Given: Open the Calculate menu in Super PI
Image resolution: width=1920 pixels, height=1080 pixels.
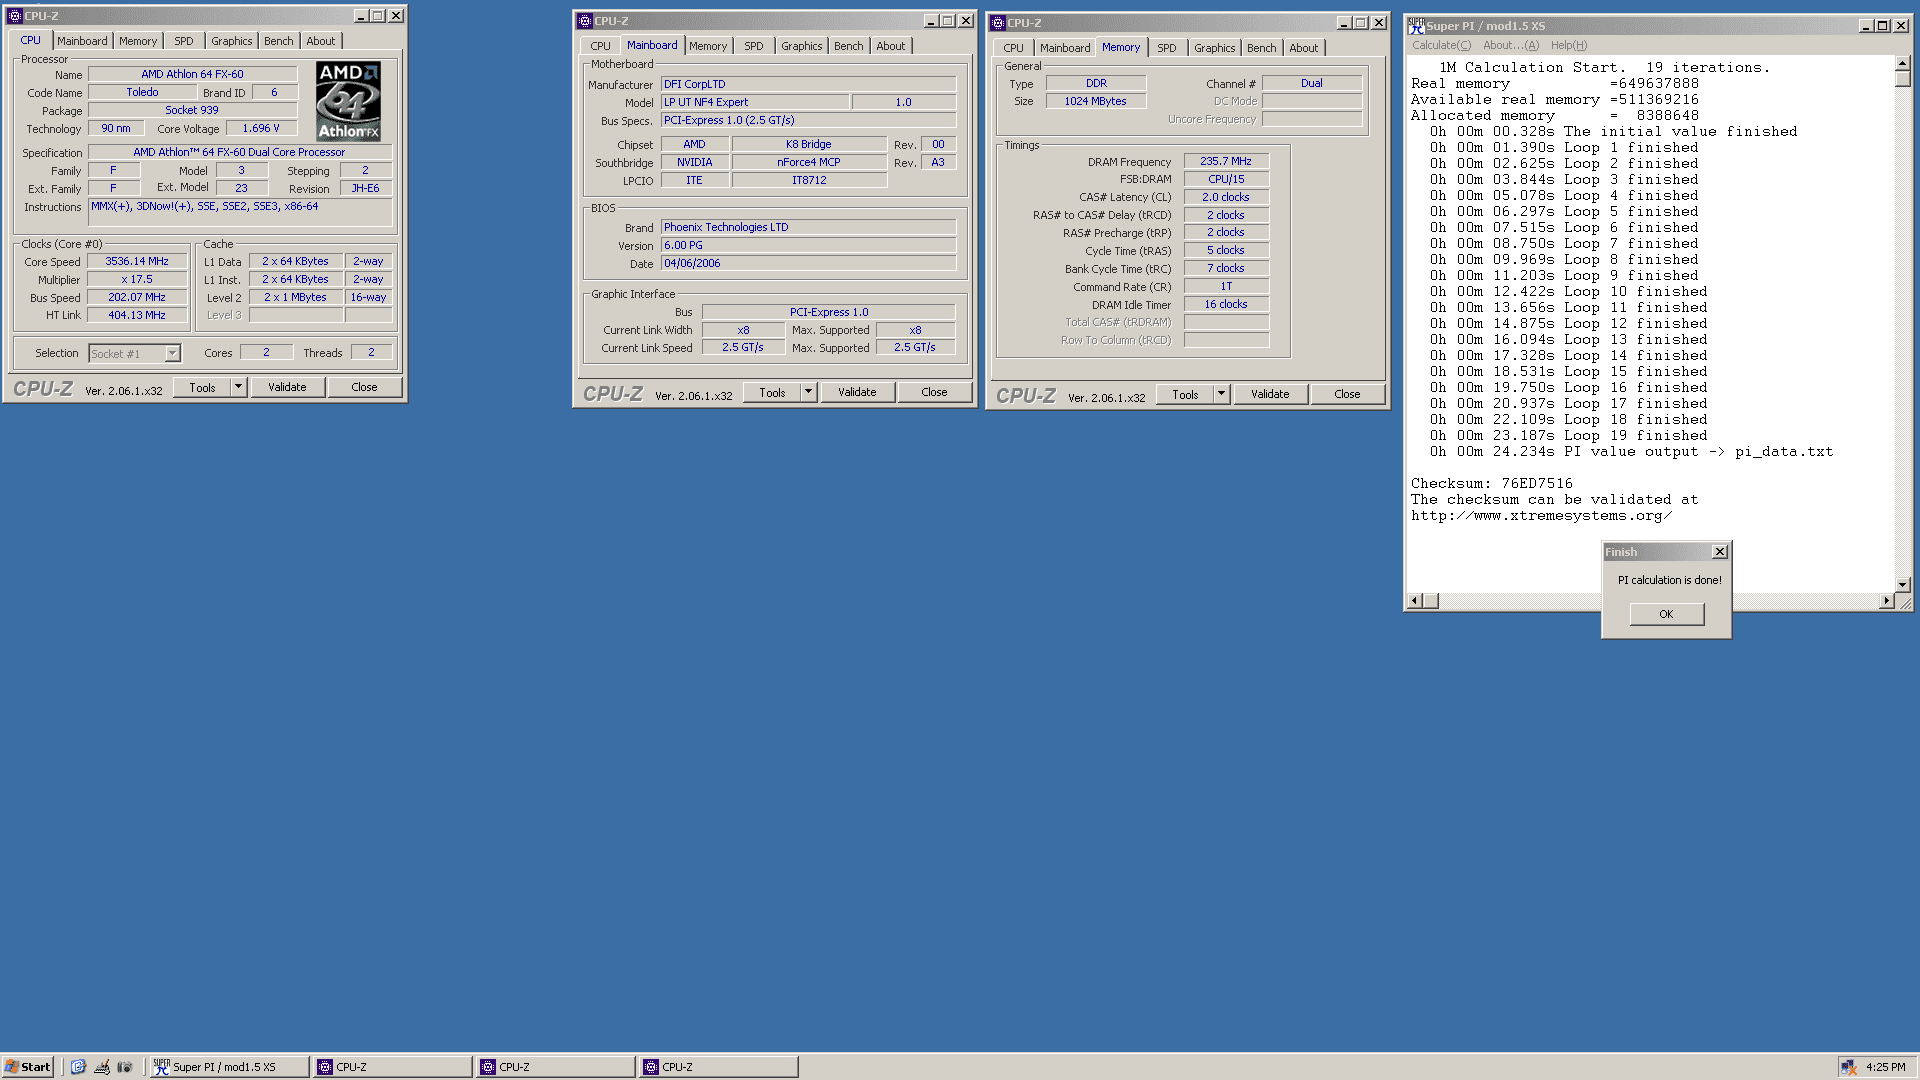Looking at the screenshot, I should click(1441, 45).
